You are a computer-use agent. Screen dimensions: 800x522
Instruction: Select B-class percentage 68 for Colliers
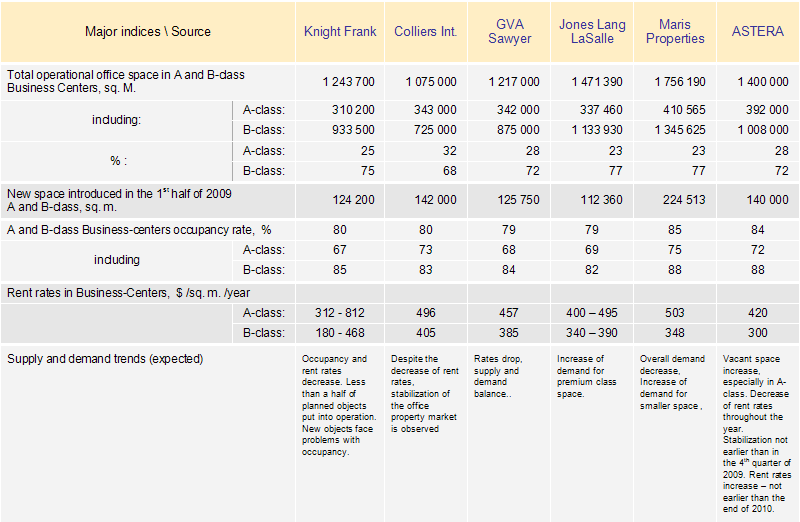[x=449, y=171]
